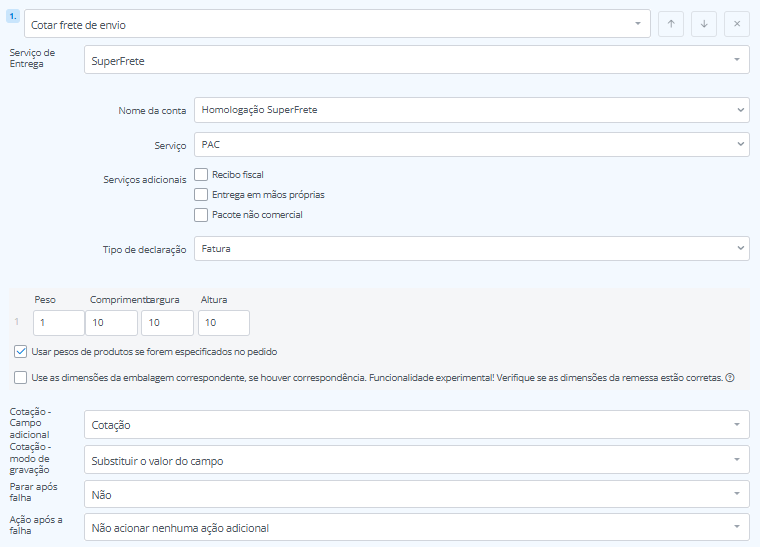Open the Cotar frete de envio action dropdown
Viewport: 760px width, 547px height.
tap(336, 24)
